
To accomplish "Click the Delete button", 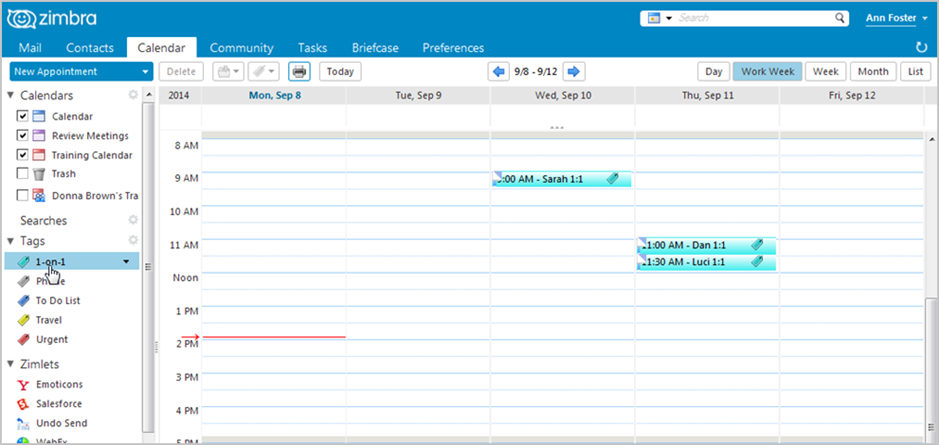I will pos(181,72).
